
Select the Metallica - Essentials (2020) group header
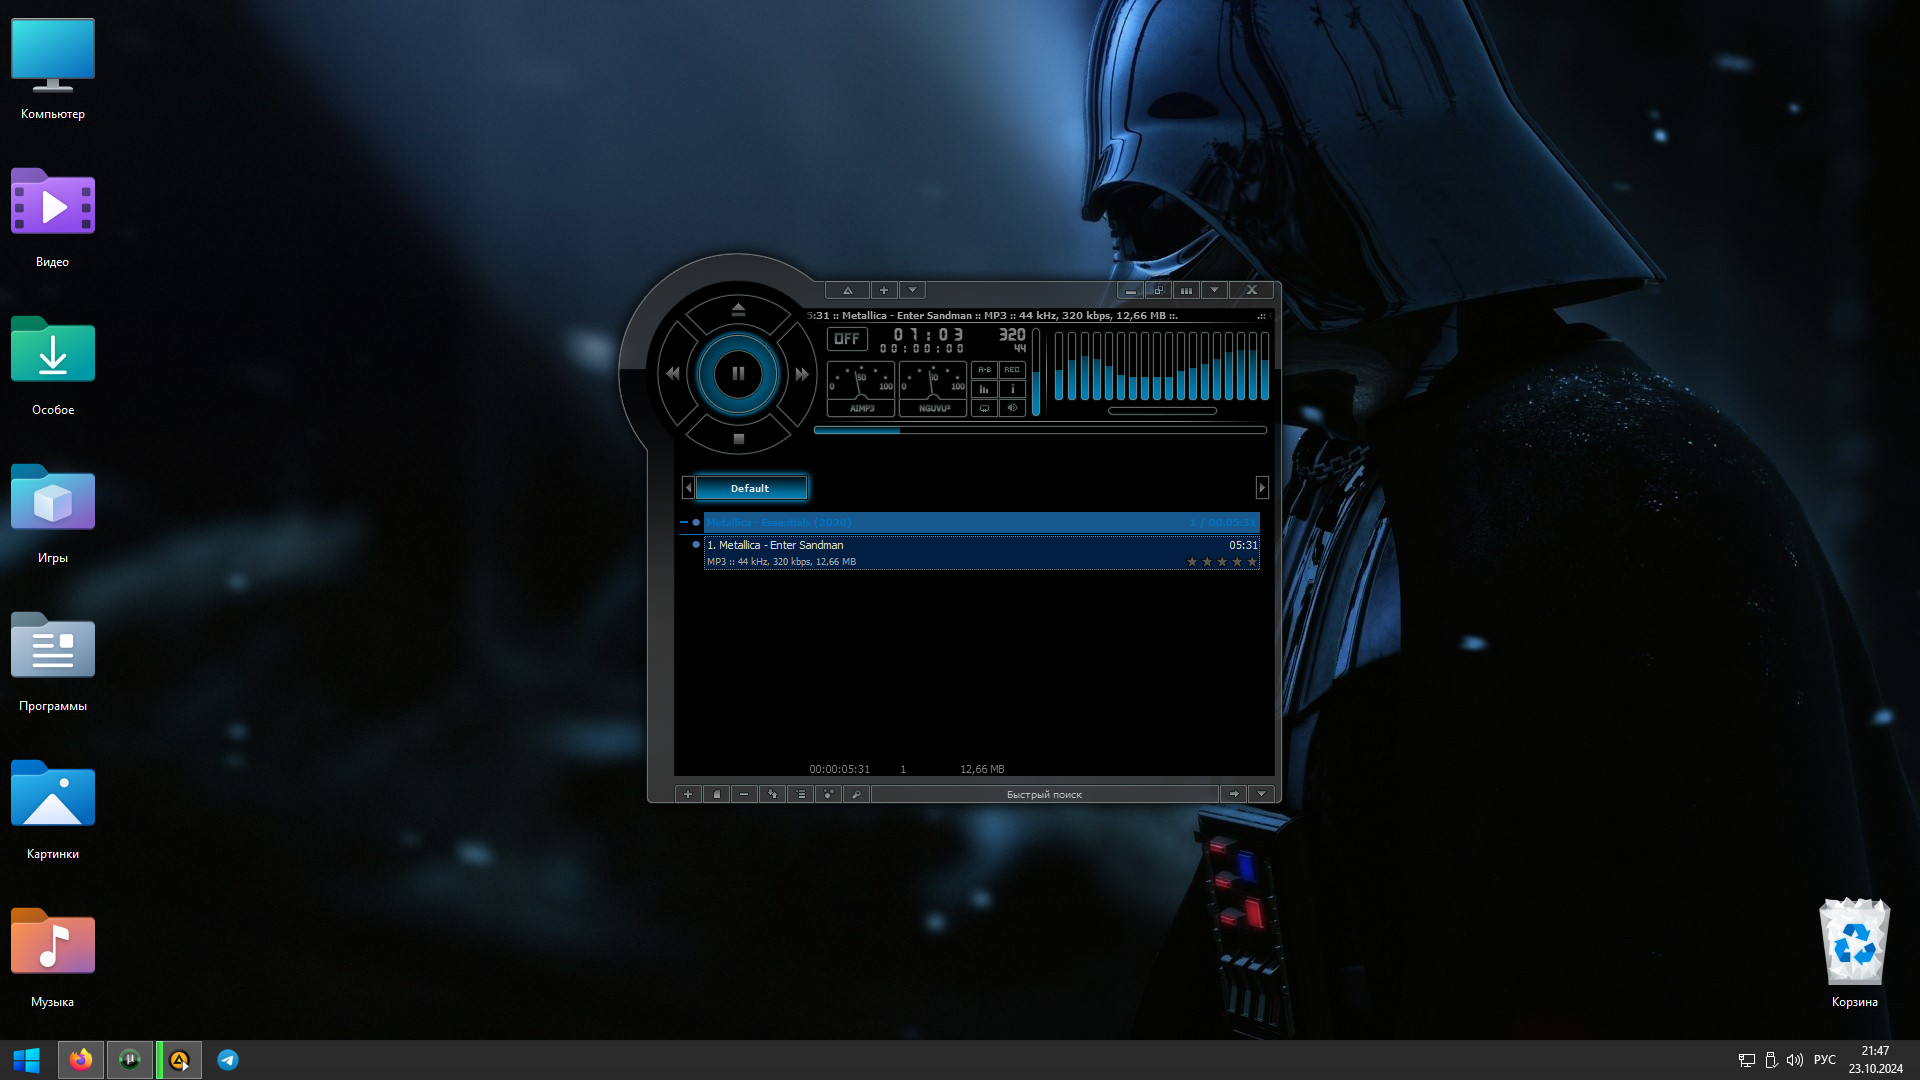click(x=981, y=522)
